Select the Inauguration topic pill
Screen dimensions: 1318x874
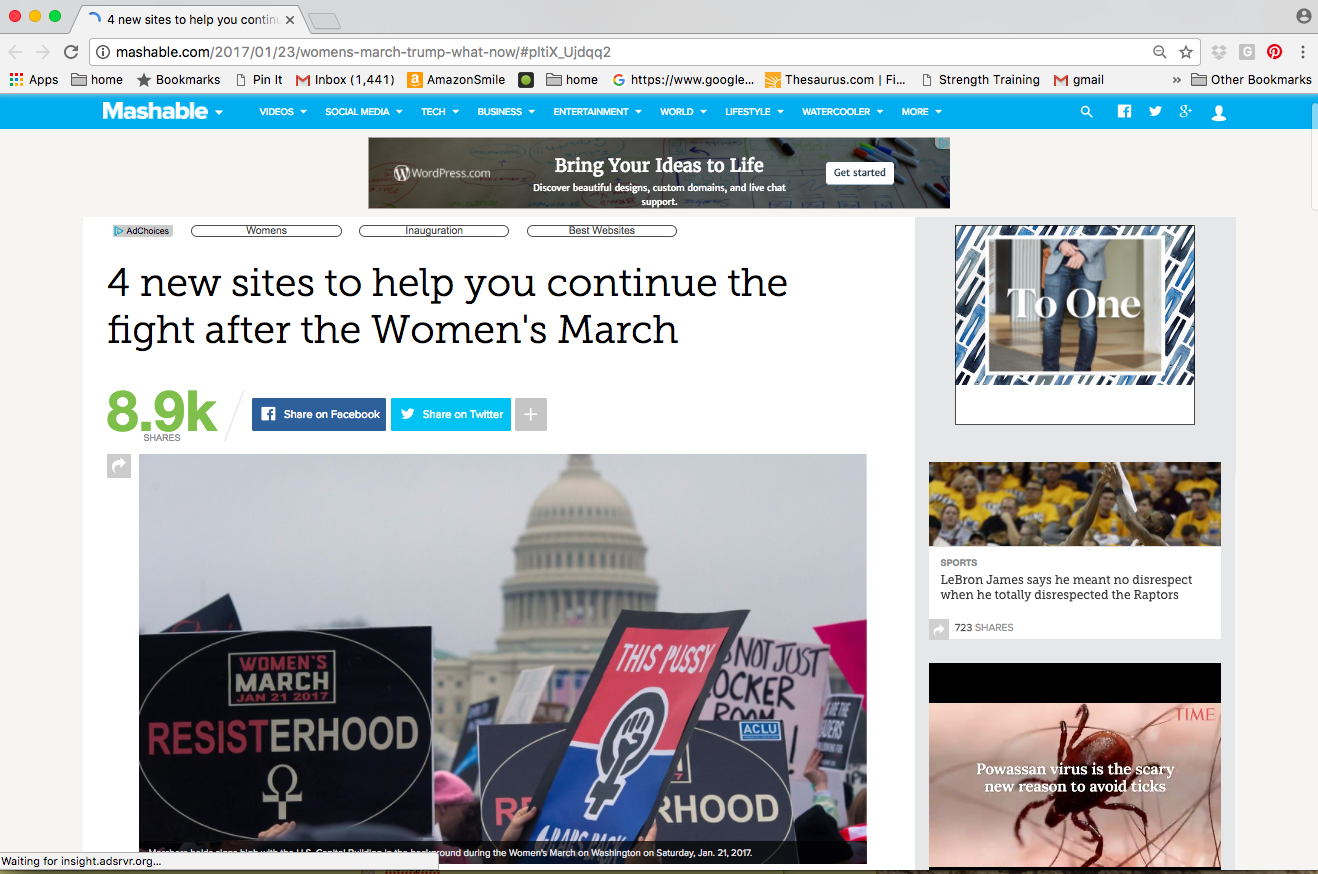coord(434,231)
